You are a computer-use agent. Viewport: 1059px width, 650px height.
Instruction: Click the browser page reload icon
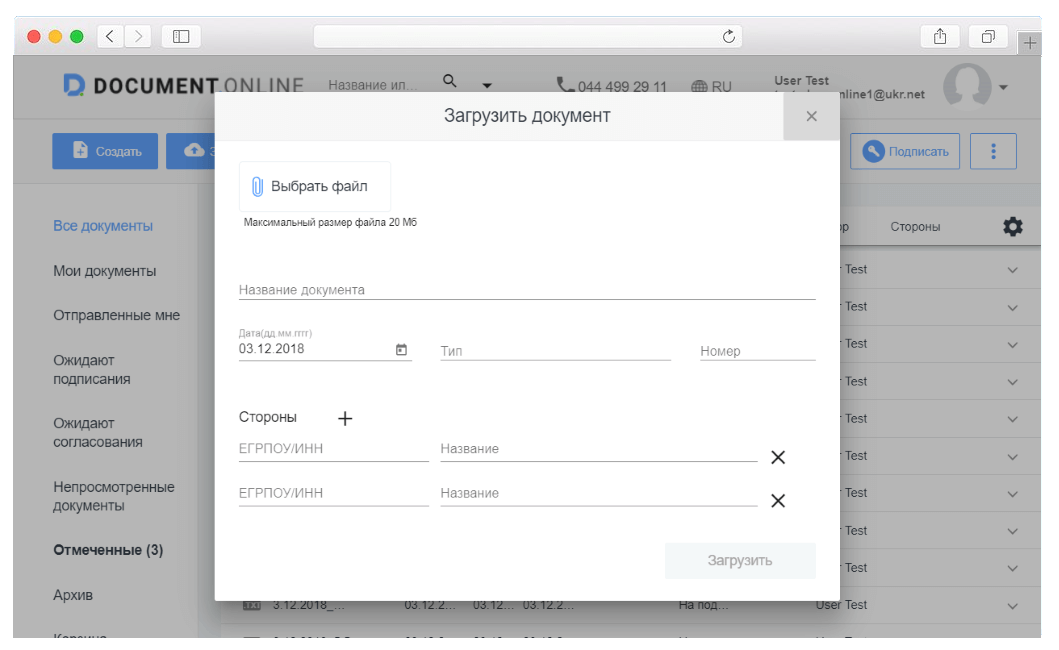pos(729,37)
